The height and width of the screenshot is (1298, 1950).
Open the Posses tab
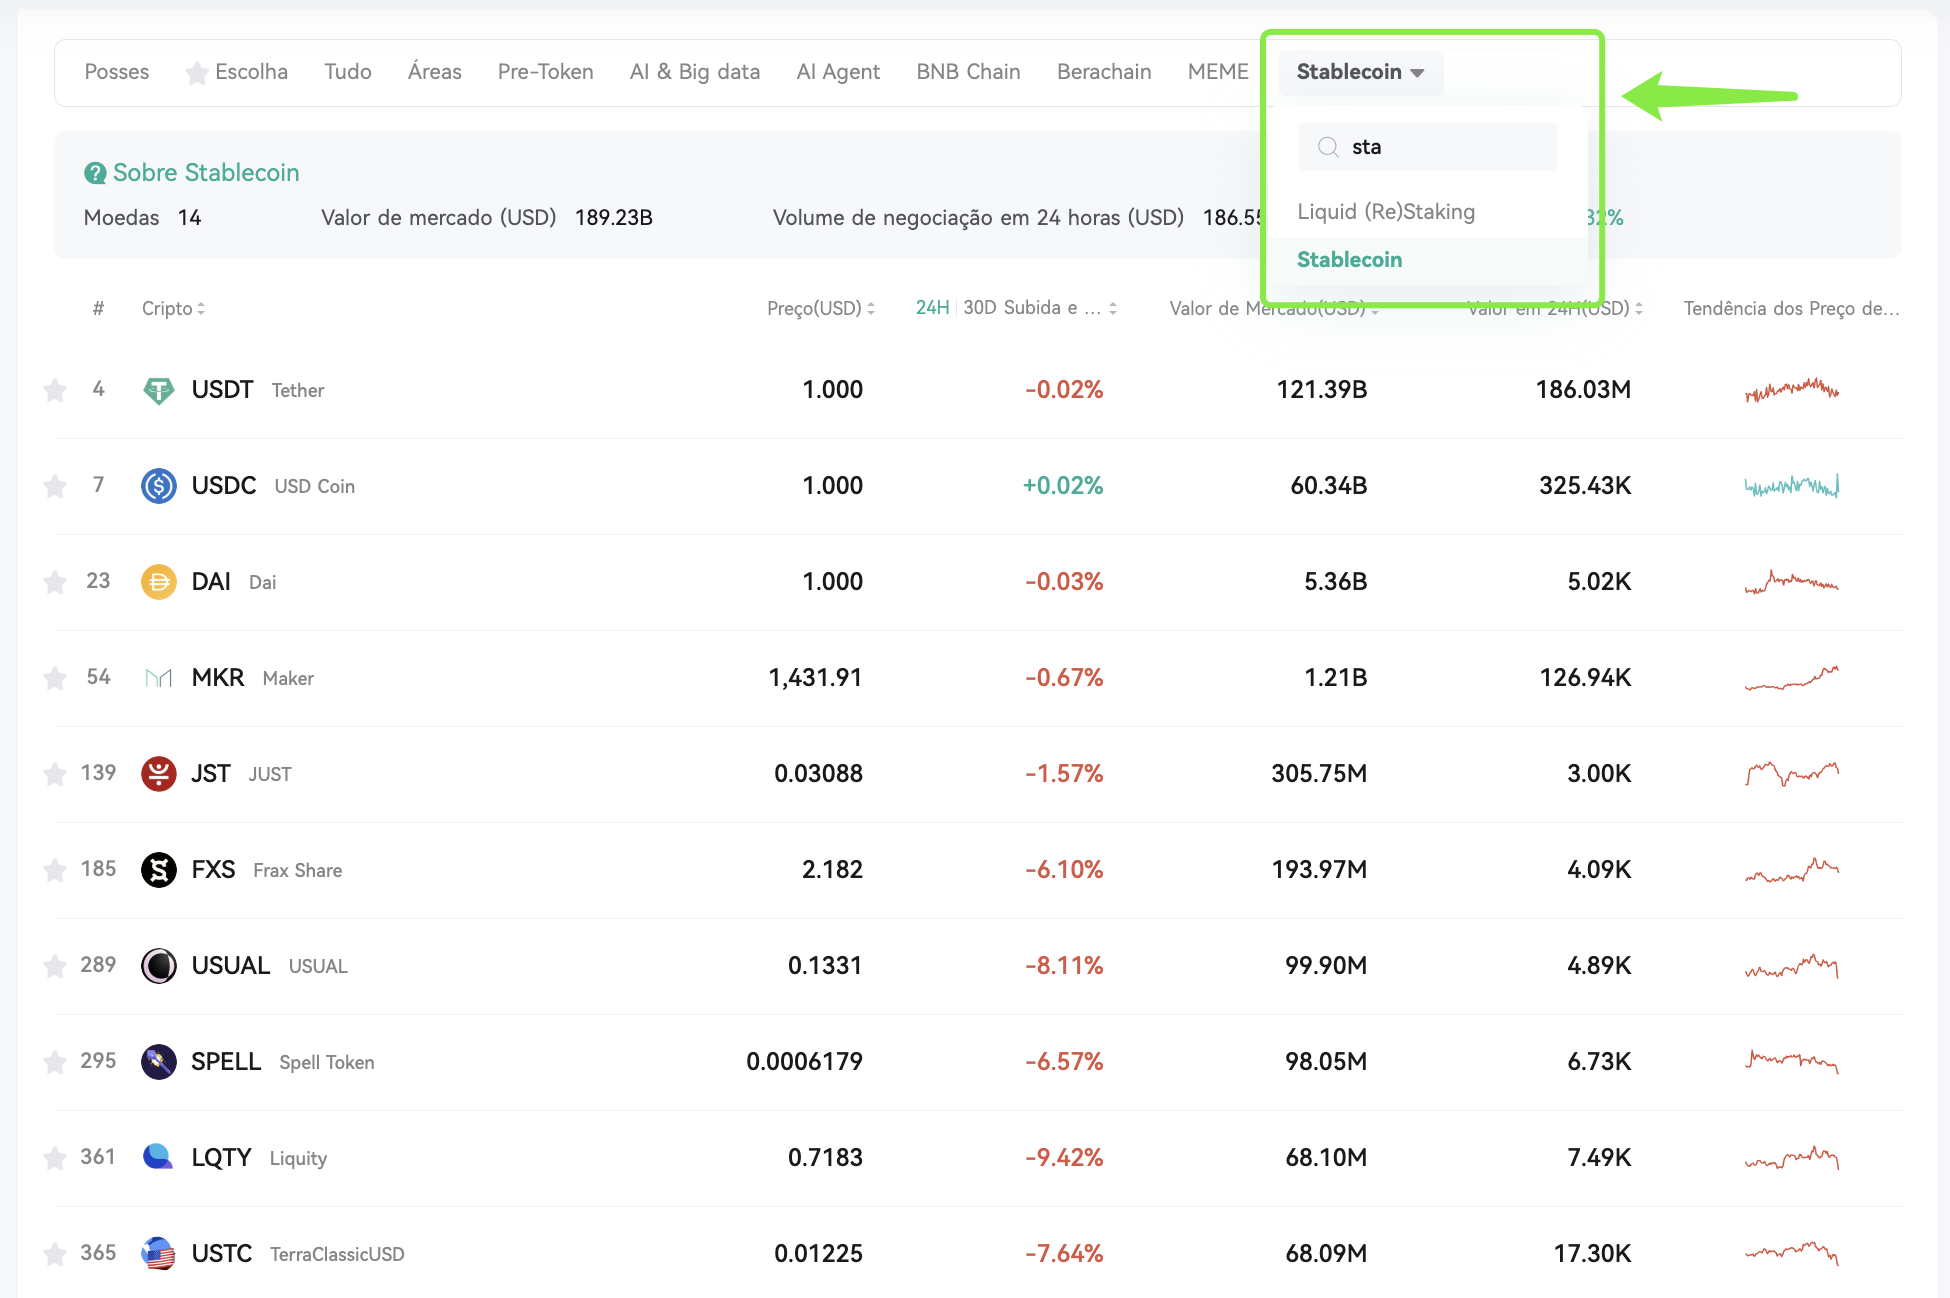[117, 72]
